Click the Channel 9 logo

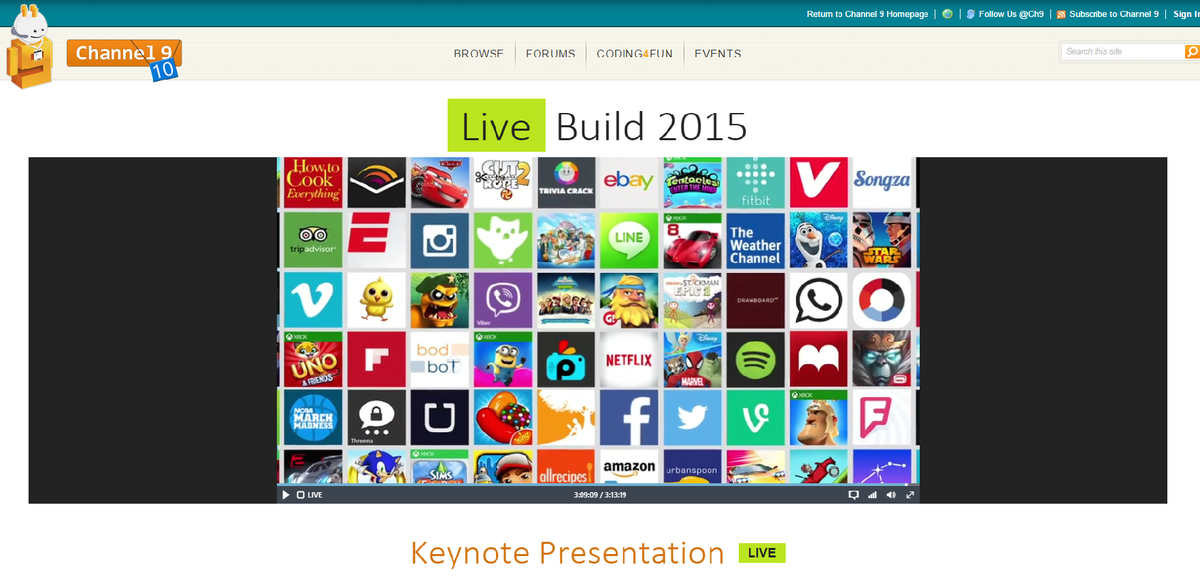pyautogui.click(x=123, y=55)
